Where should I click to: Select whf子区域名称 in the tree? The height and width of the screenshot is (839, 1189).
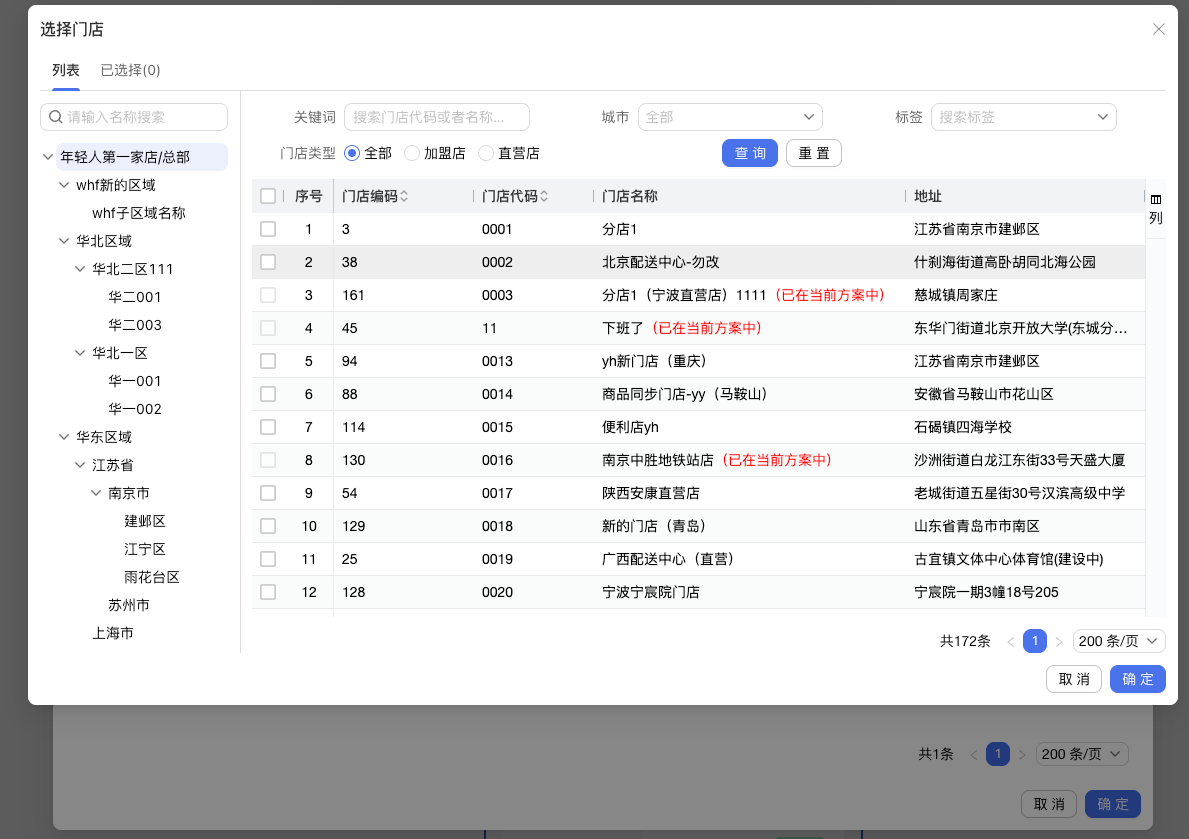pyautogui.click(x=139, y=213)
